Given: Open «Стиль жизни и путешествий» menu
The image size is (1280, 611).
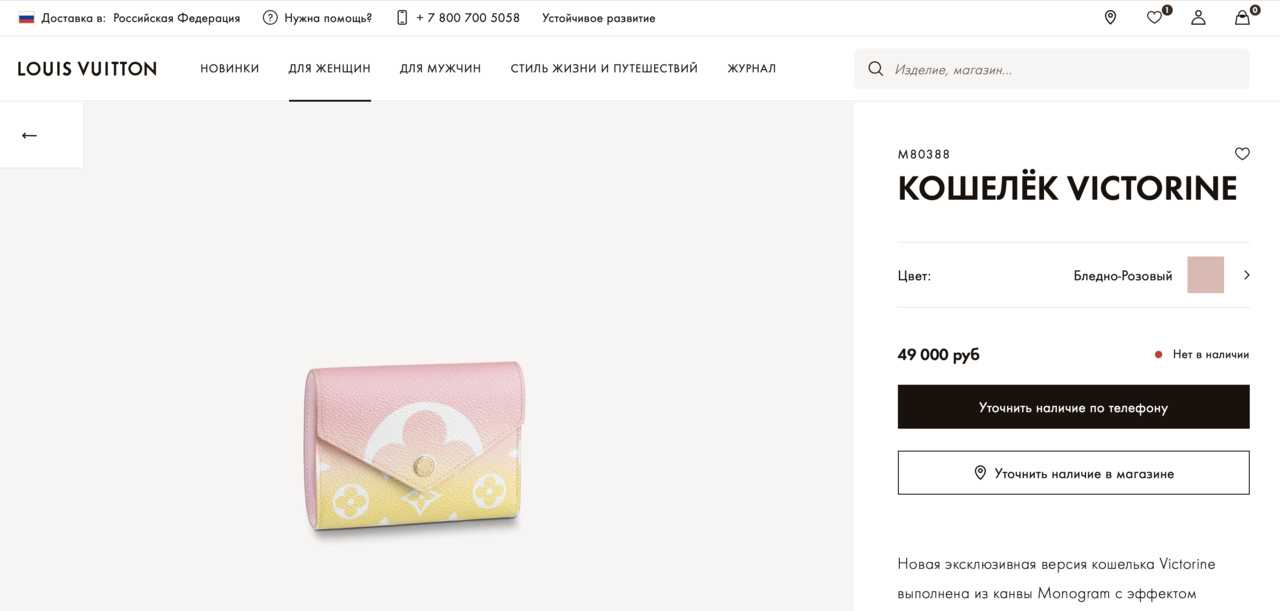Looking at the screenshot, I should (604, 69).
